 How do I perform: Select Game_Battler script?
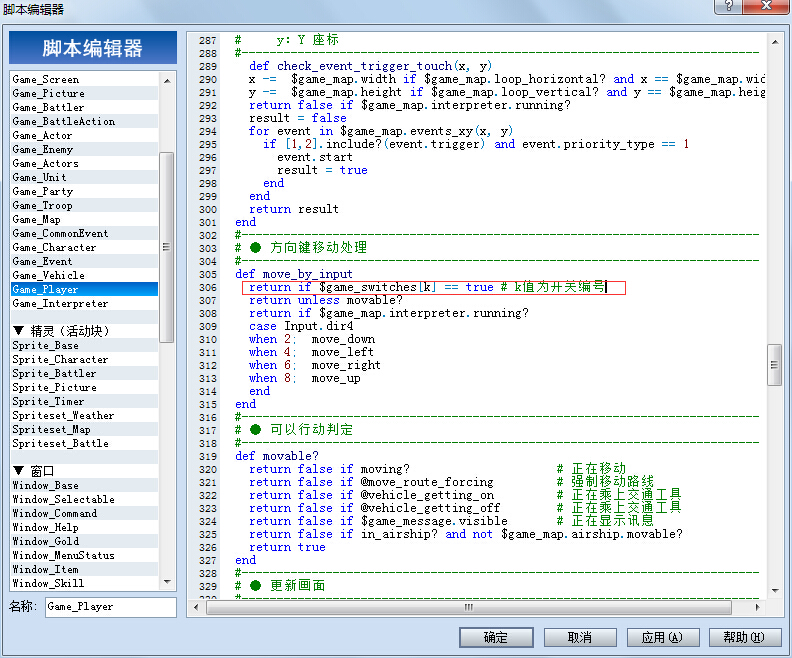point(84,107)
